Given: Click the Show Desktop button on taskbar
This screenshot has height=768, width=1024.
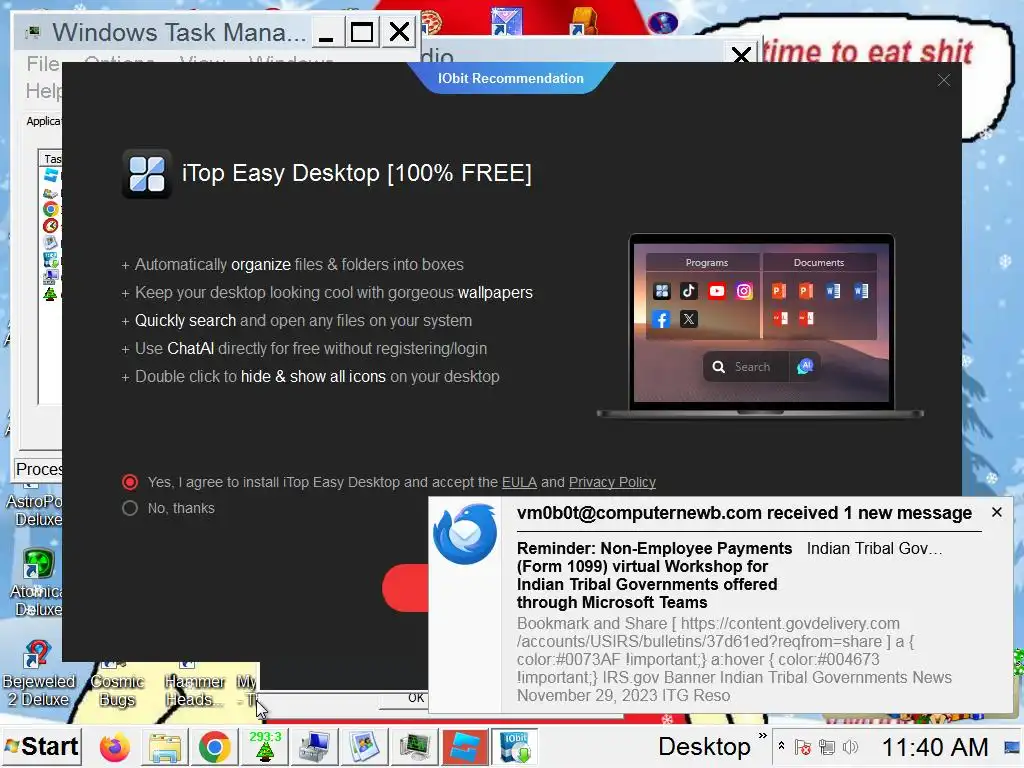Looking at the screenshot, I should click(1012, 747).
